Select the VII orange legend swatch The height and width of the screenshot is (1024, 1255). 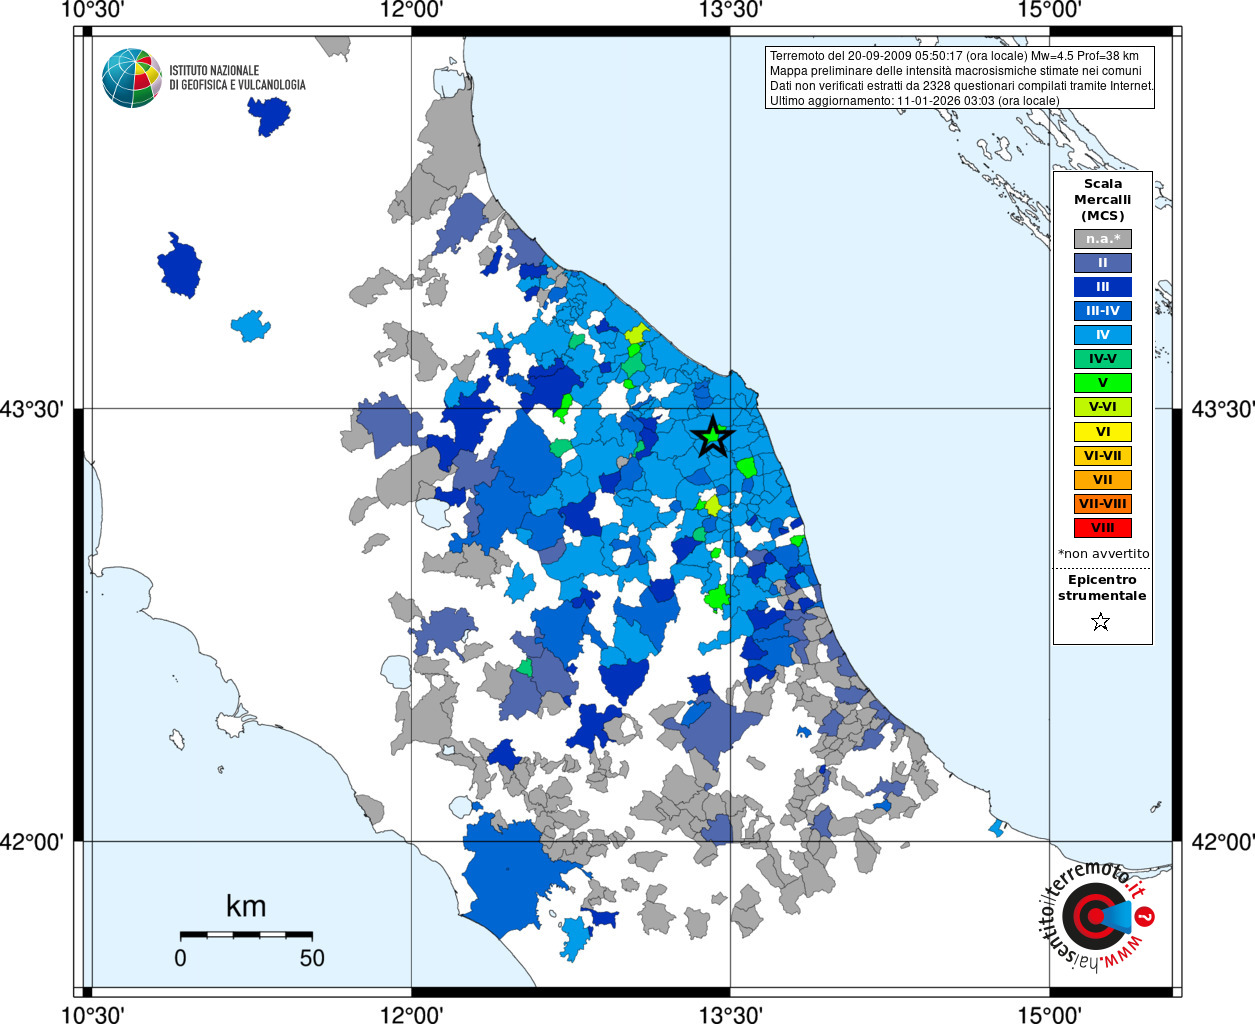pos(1103,480)
